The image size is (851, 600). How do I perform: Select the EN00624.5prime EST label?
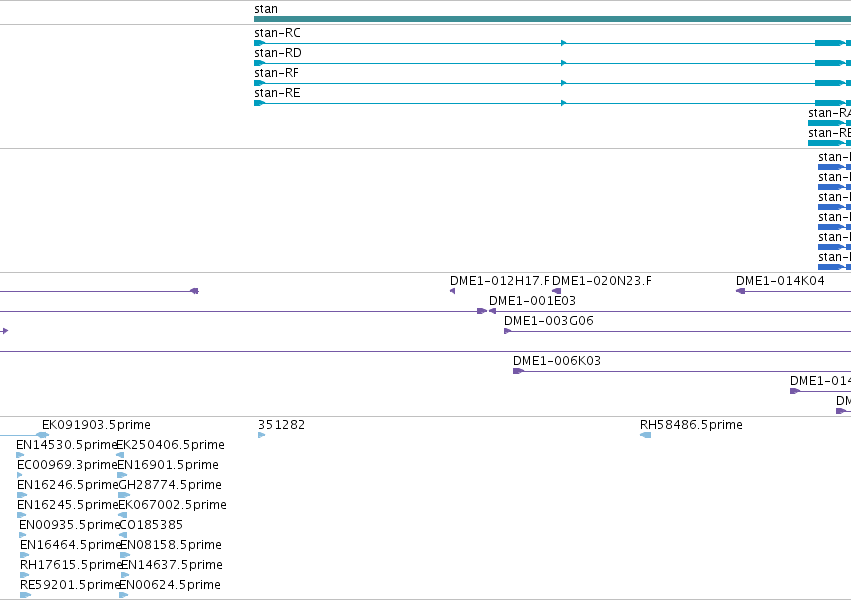pos(170,585)
